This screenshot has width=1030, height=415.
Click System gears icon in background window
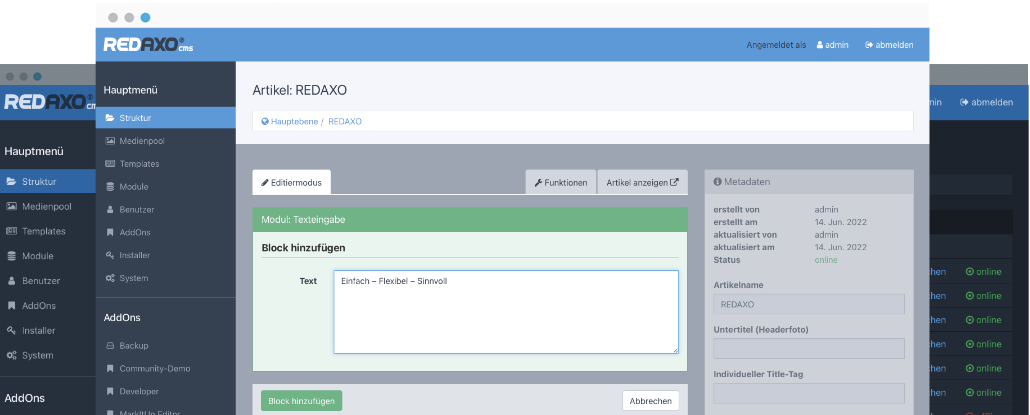(x=11, y=355)
